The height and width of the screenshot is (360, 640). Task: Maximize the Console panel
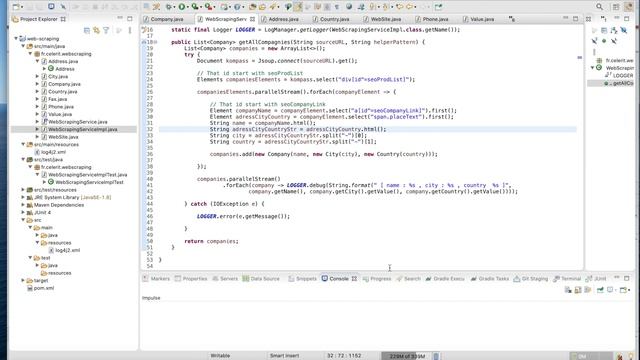point(627,278)
